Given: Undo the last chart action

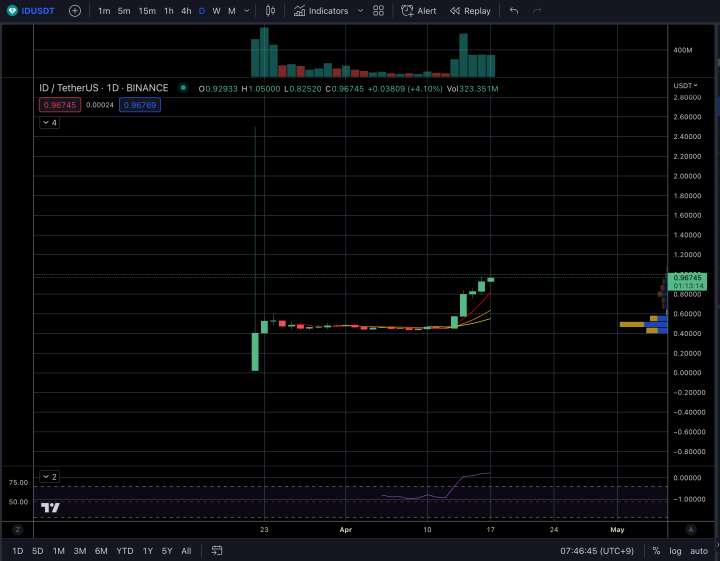Looking at the screenshot, I should click(514, 11).
